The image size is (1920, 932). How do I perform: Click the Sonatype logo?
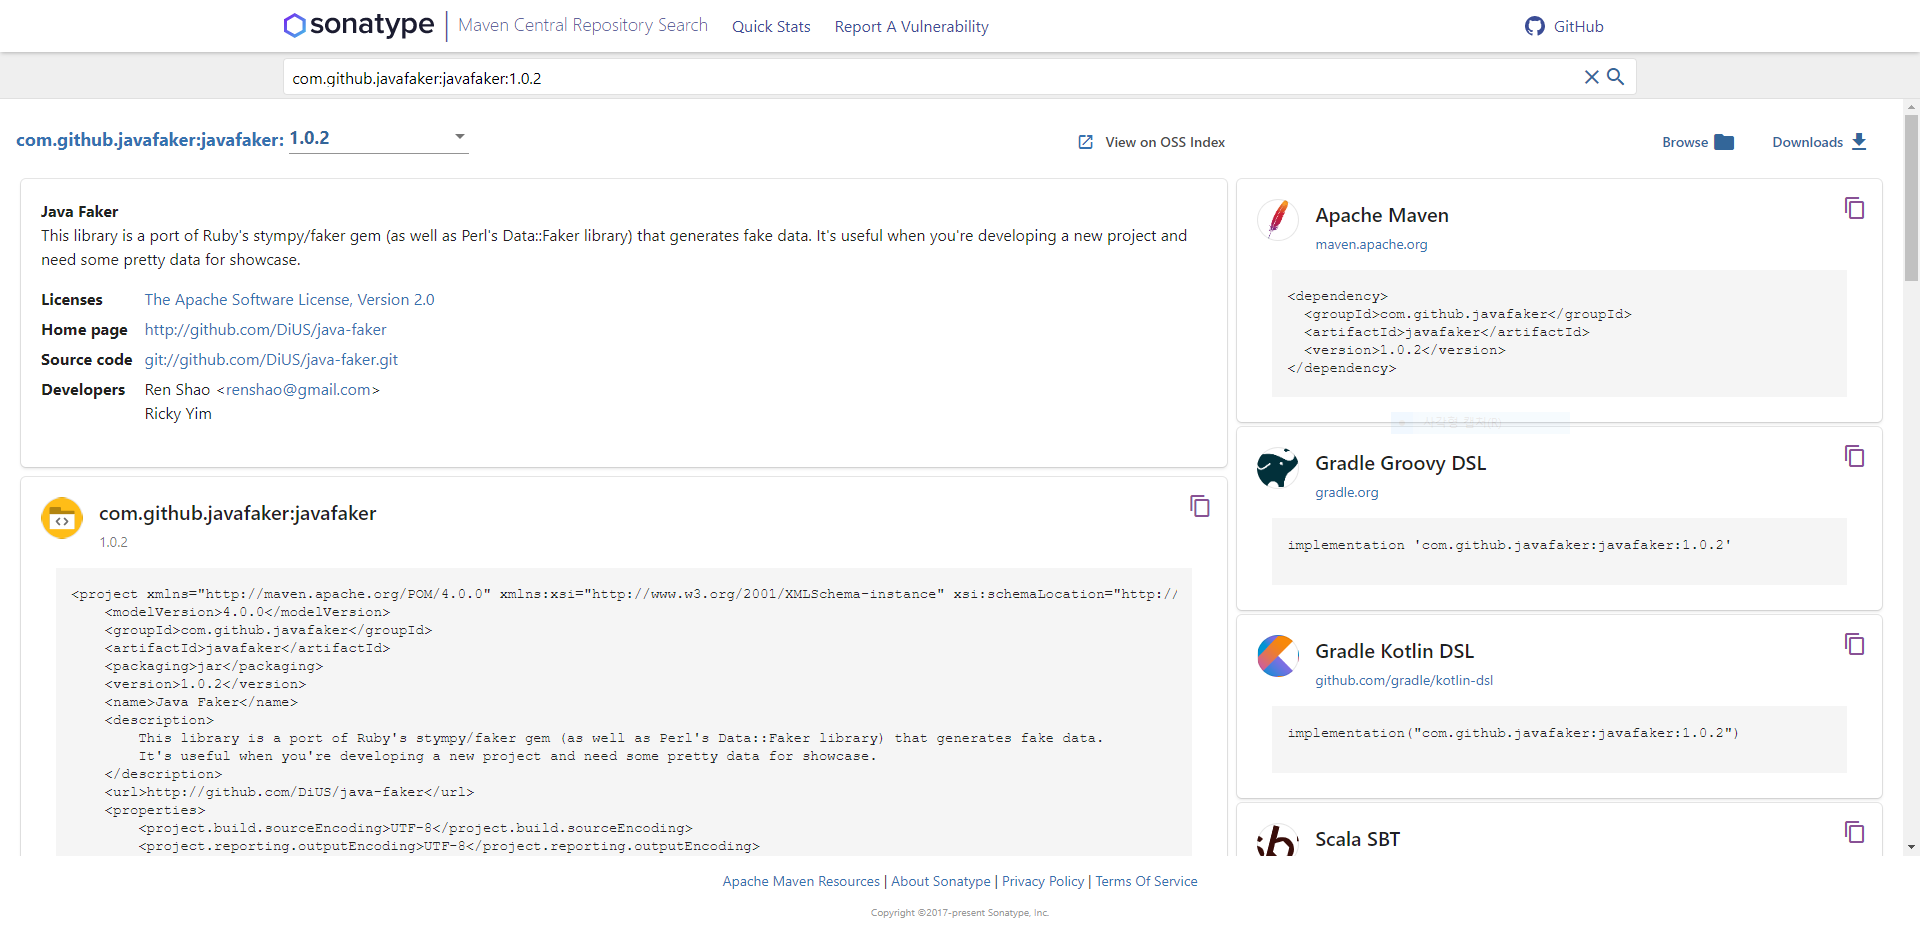[359, 25]
